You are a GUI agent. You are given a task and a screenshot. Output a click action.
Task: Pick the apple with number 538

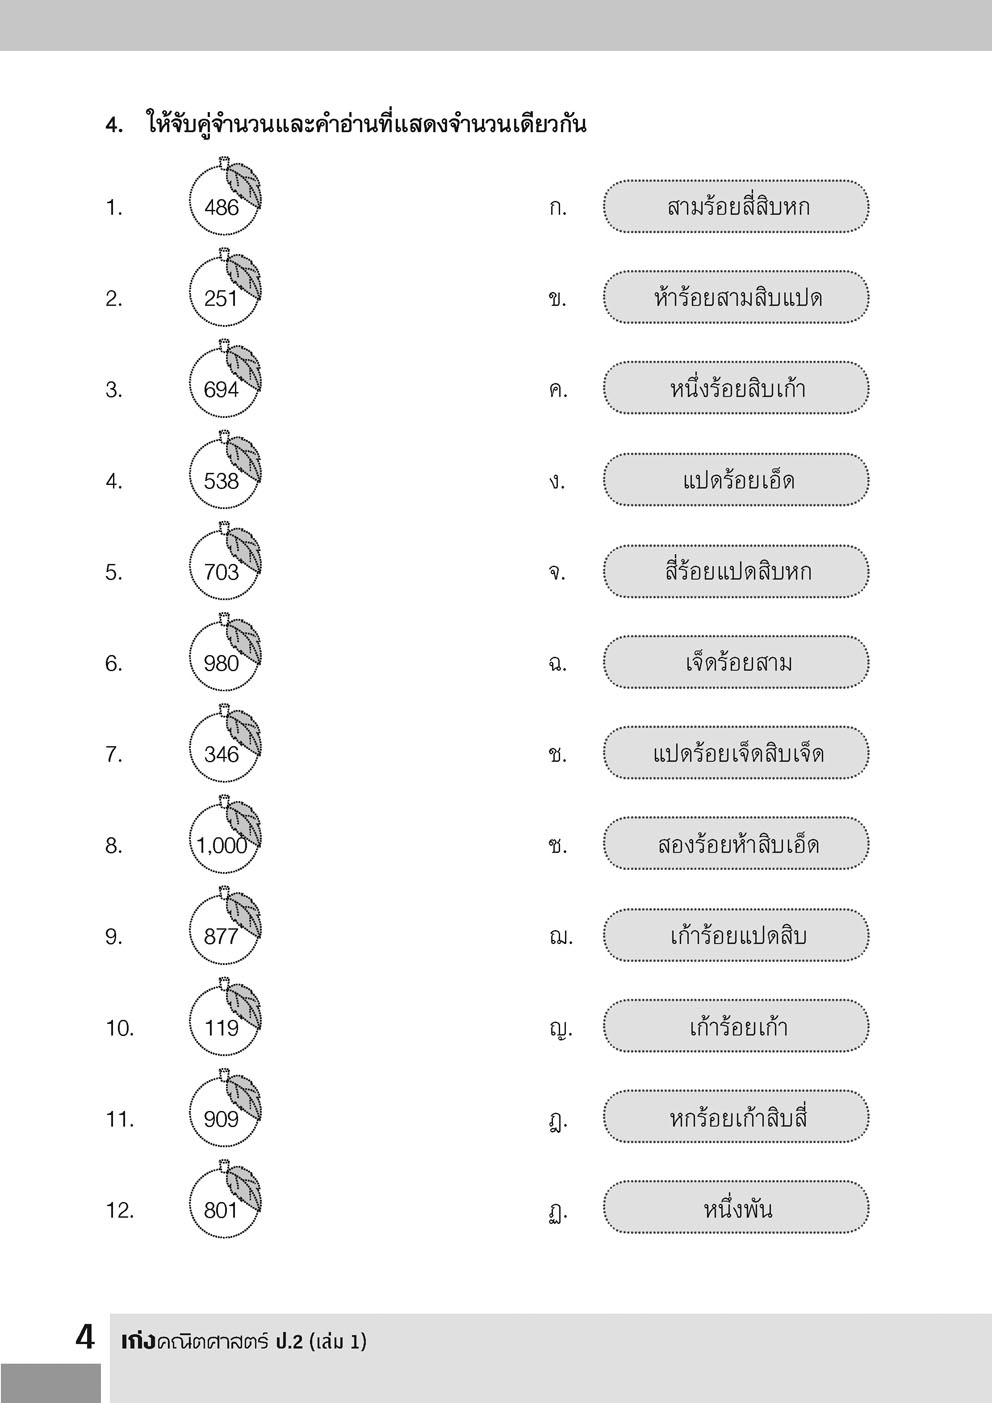(x=223, y=478)
